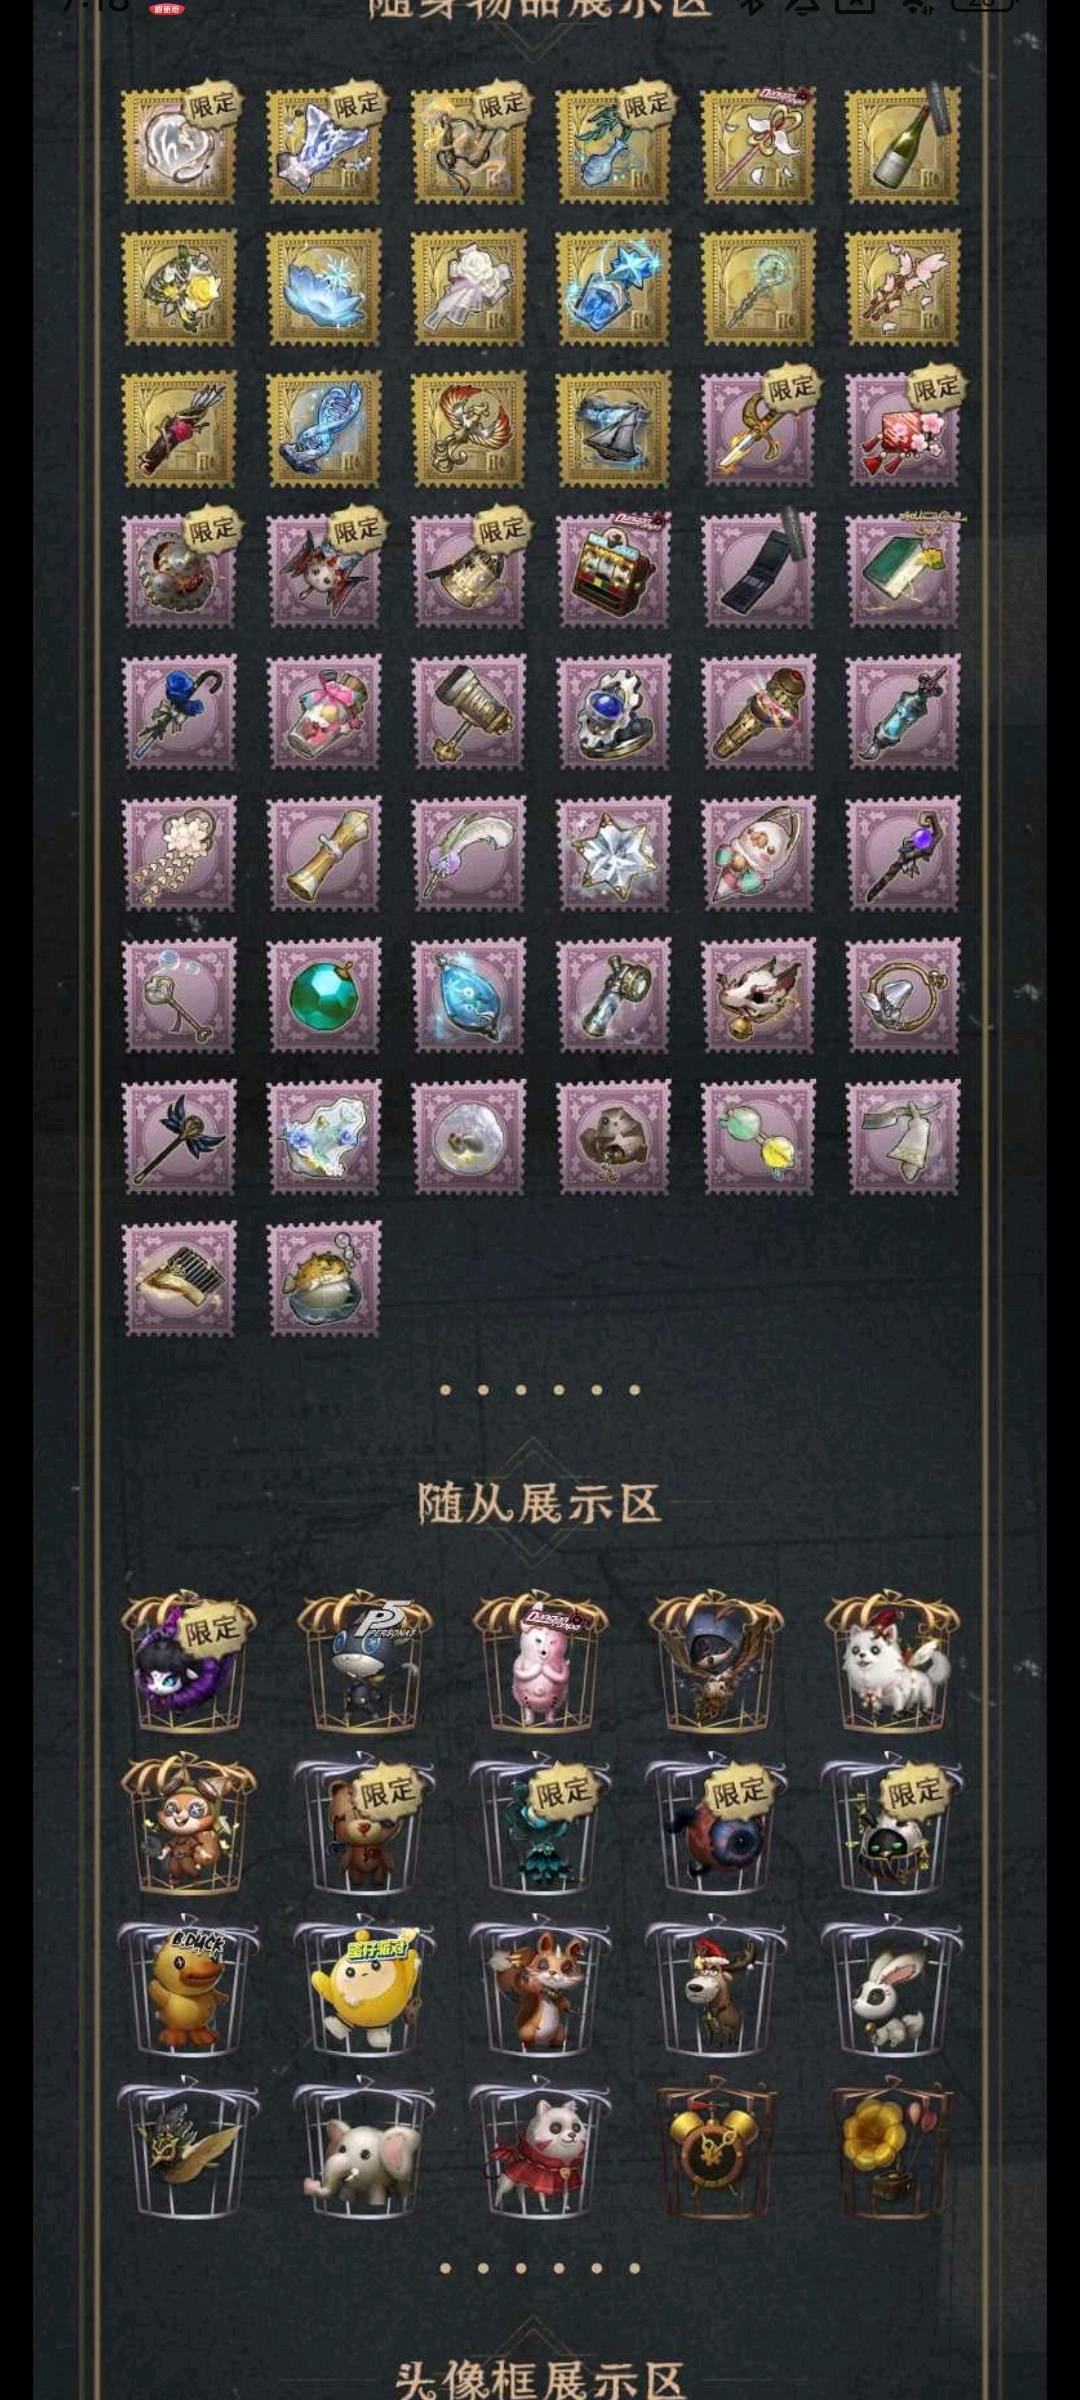The image size is (1080, 2400).
Task: Choose the B.Duck yellow duck pet
Action: [x=188, y=1986]
